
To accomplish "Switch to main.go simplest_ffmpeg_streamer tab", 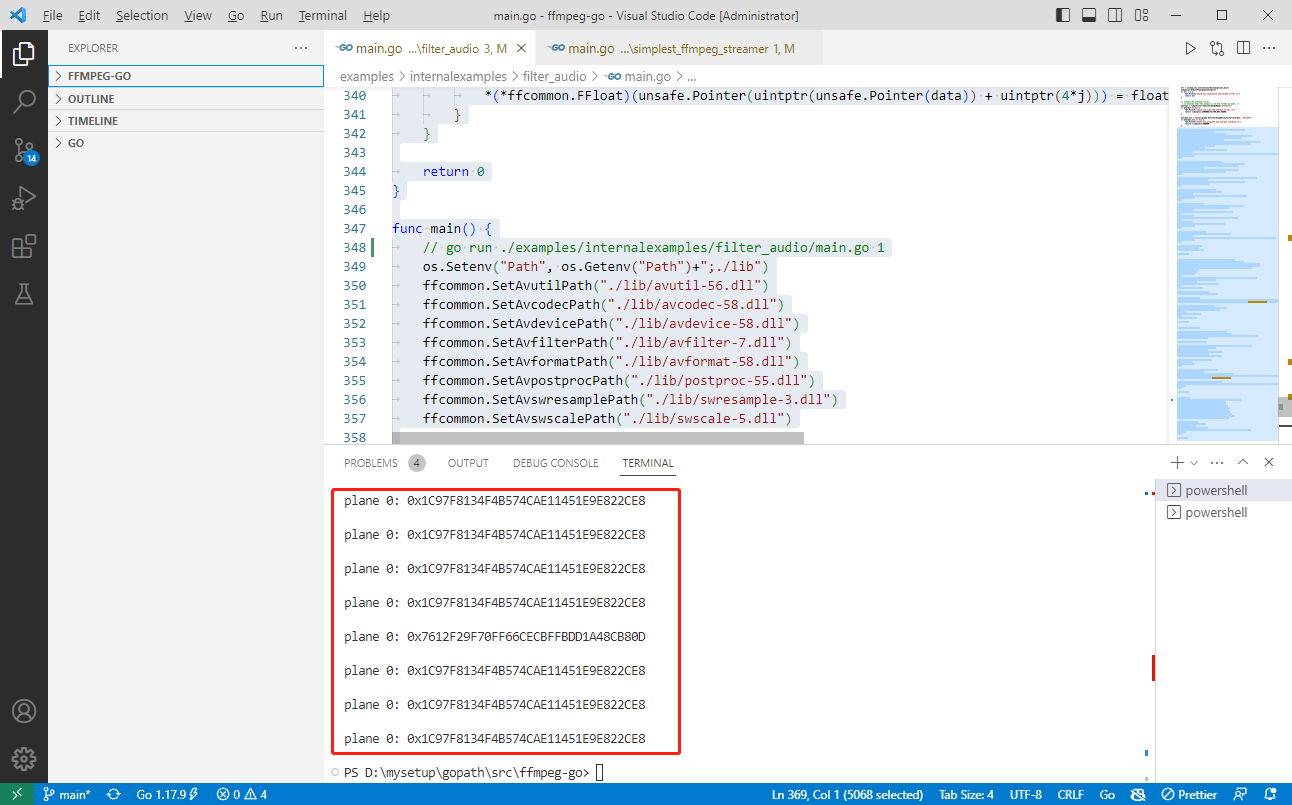I will tap(679, 48).
